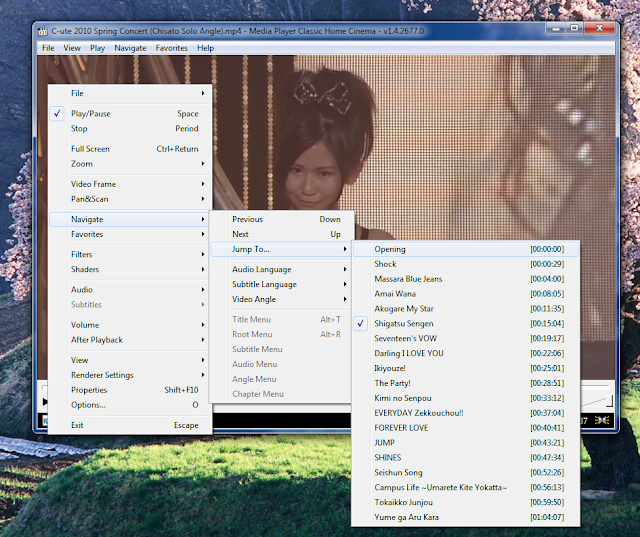Jump to Massara Blue Jeans chapter
The height and width of the screenshot is (537, 640).
coord(466,279)
